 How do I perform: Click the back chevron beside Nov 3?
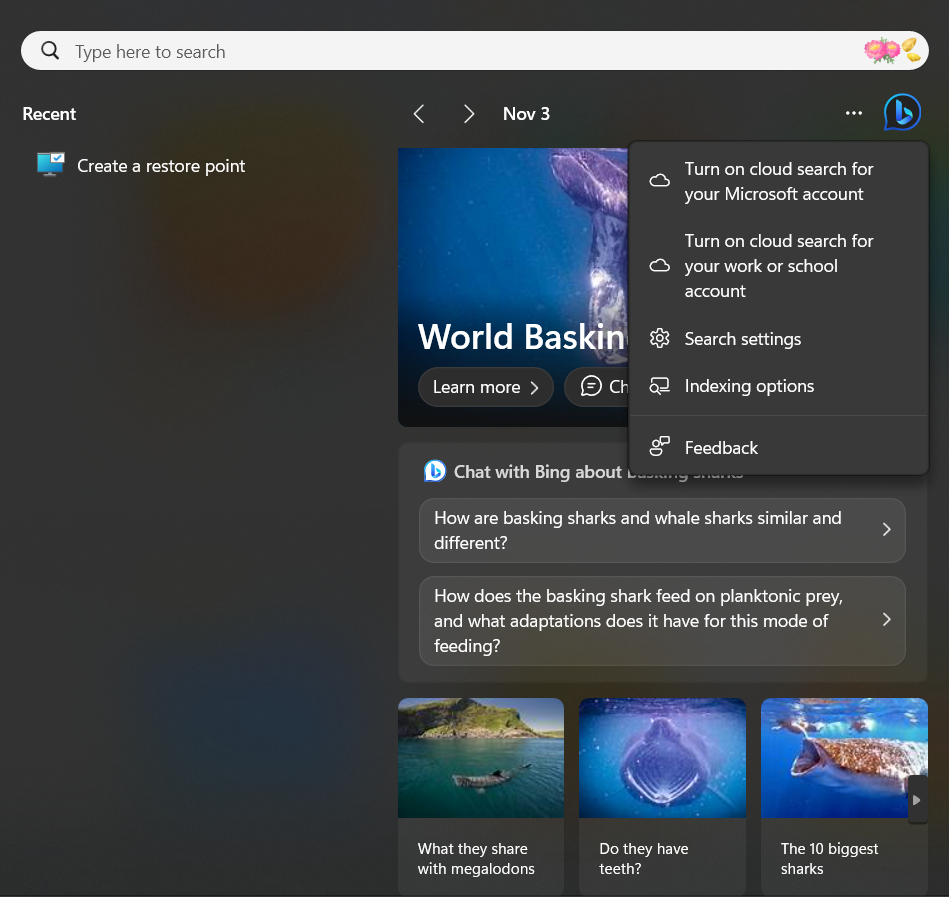tap(419, 113)
